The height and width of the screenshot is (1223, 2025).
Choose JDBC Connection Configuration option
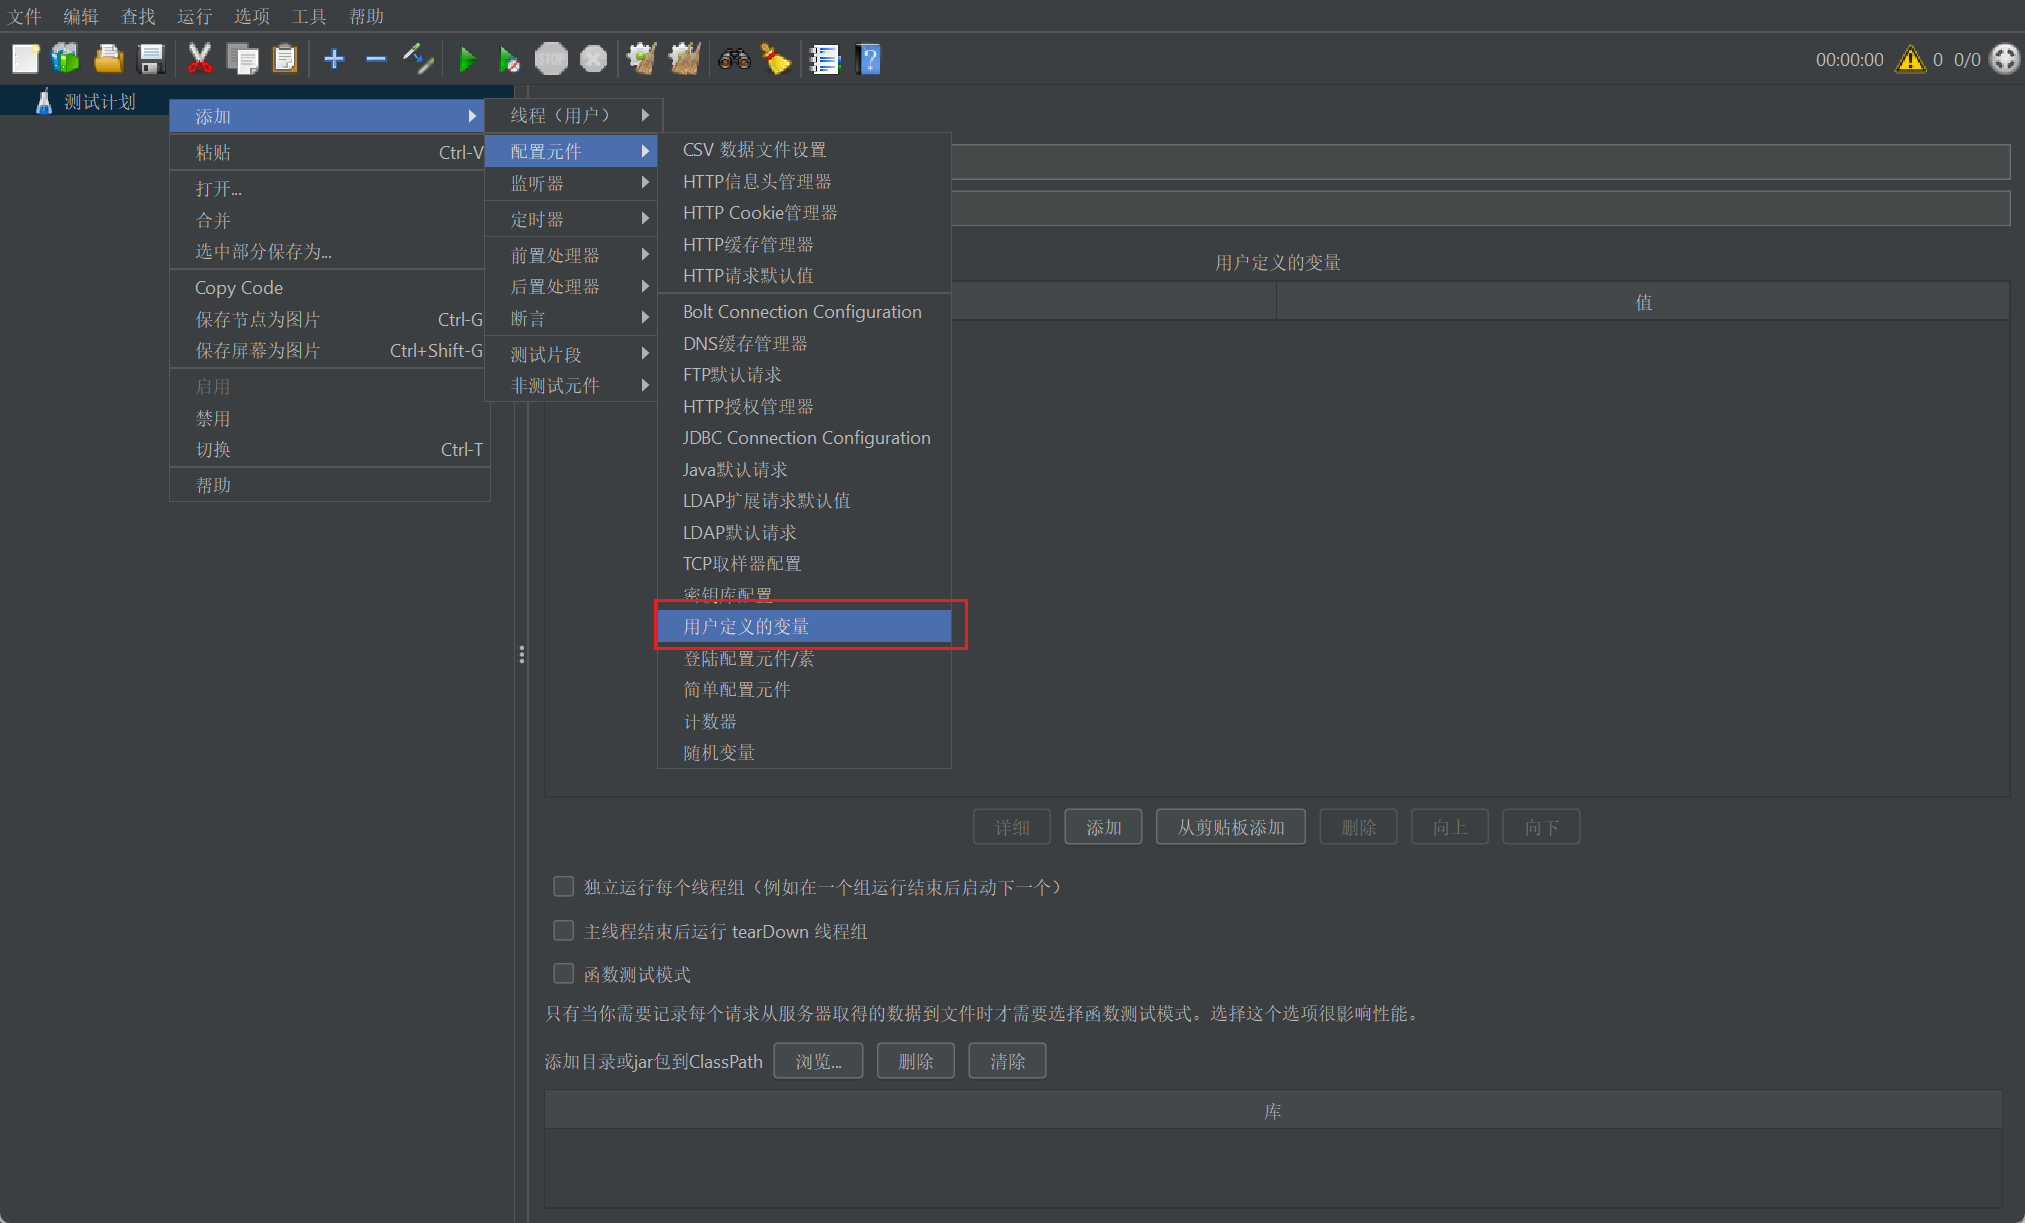pyautogui.click(x=804, y=437)
